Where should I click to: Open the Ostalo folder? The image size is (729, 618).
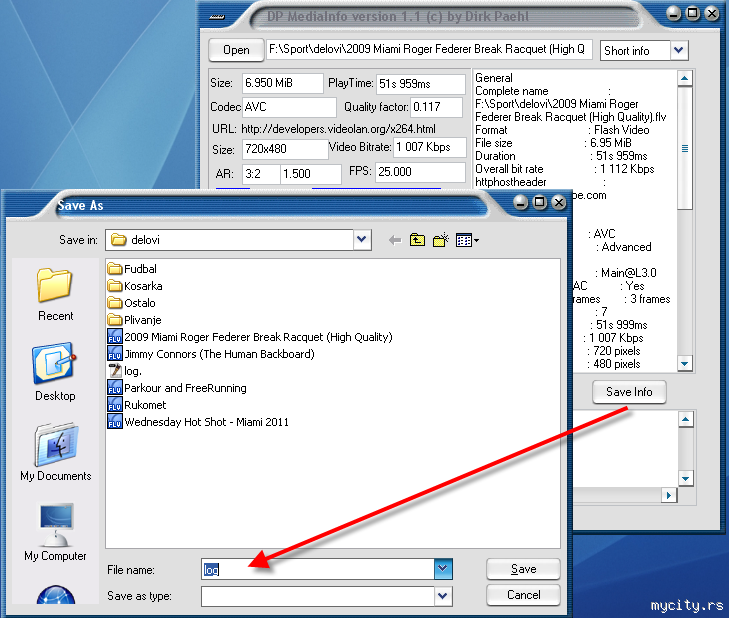[x=131, y=303]
